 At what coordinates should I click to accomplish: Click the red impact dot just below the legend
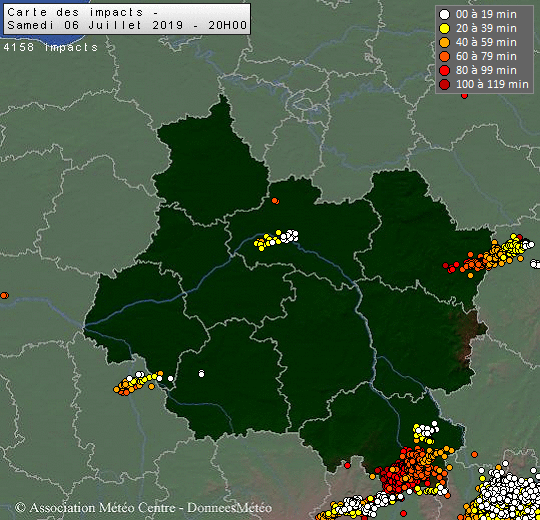point(464,96)
